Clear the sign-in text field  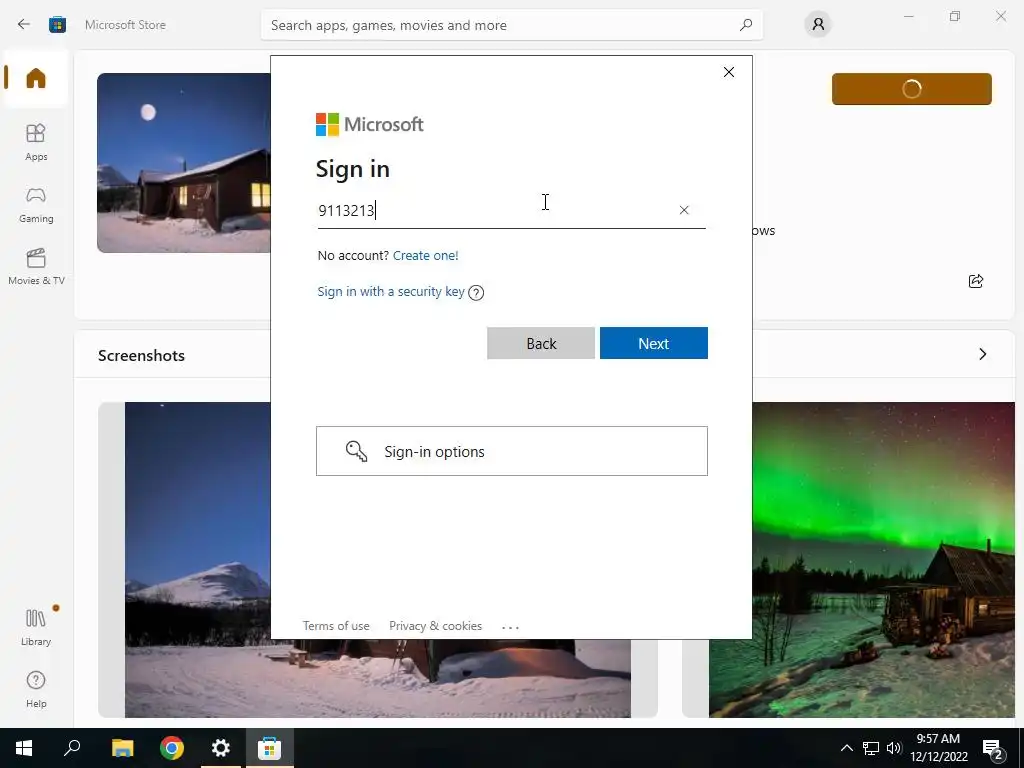(x=684, y=210)
